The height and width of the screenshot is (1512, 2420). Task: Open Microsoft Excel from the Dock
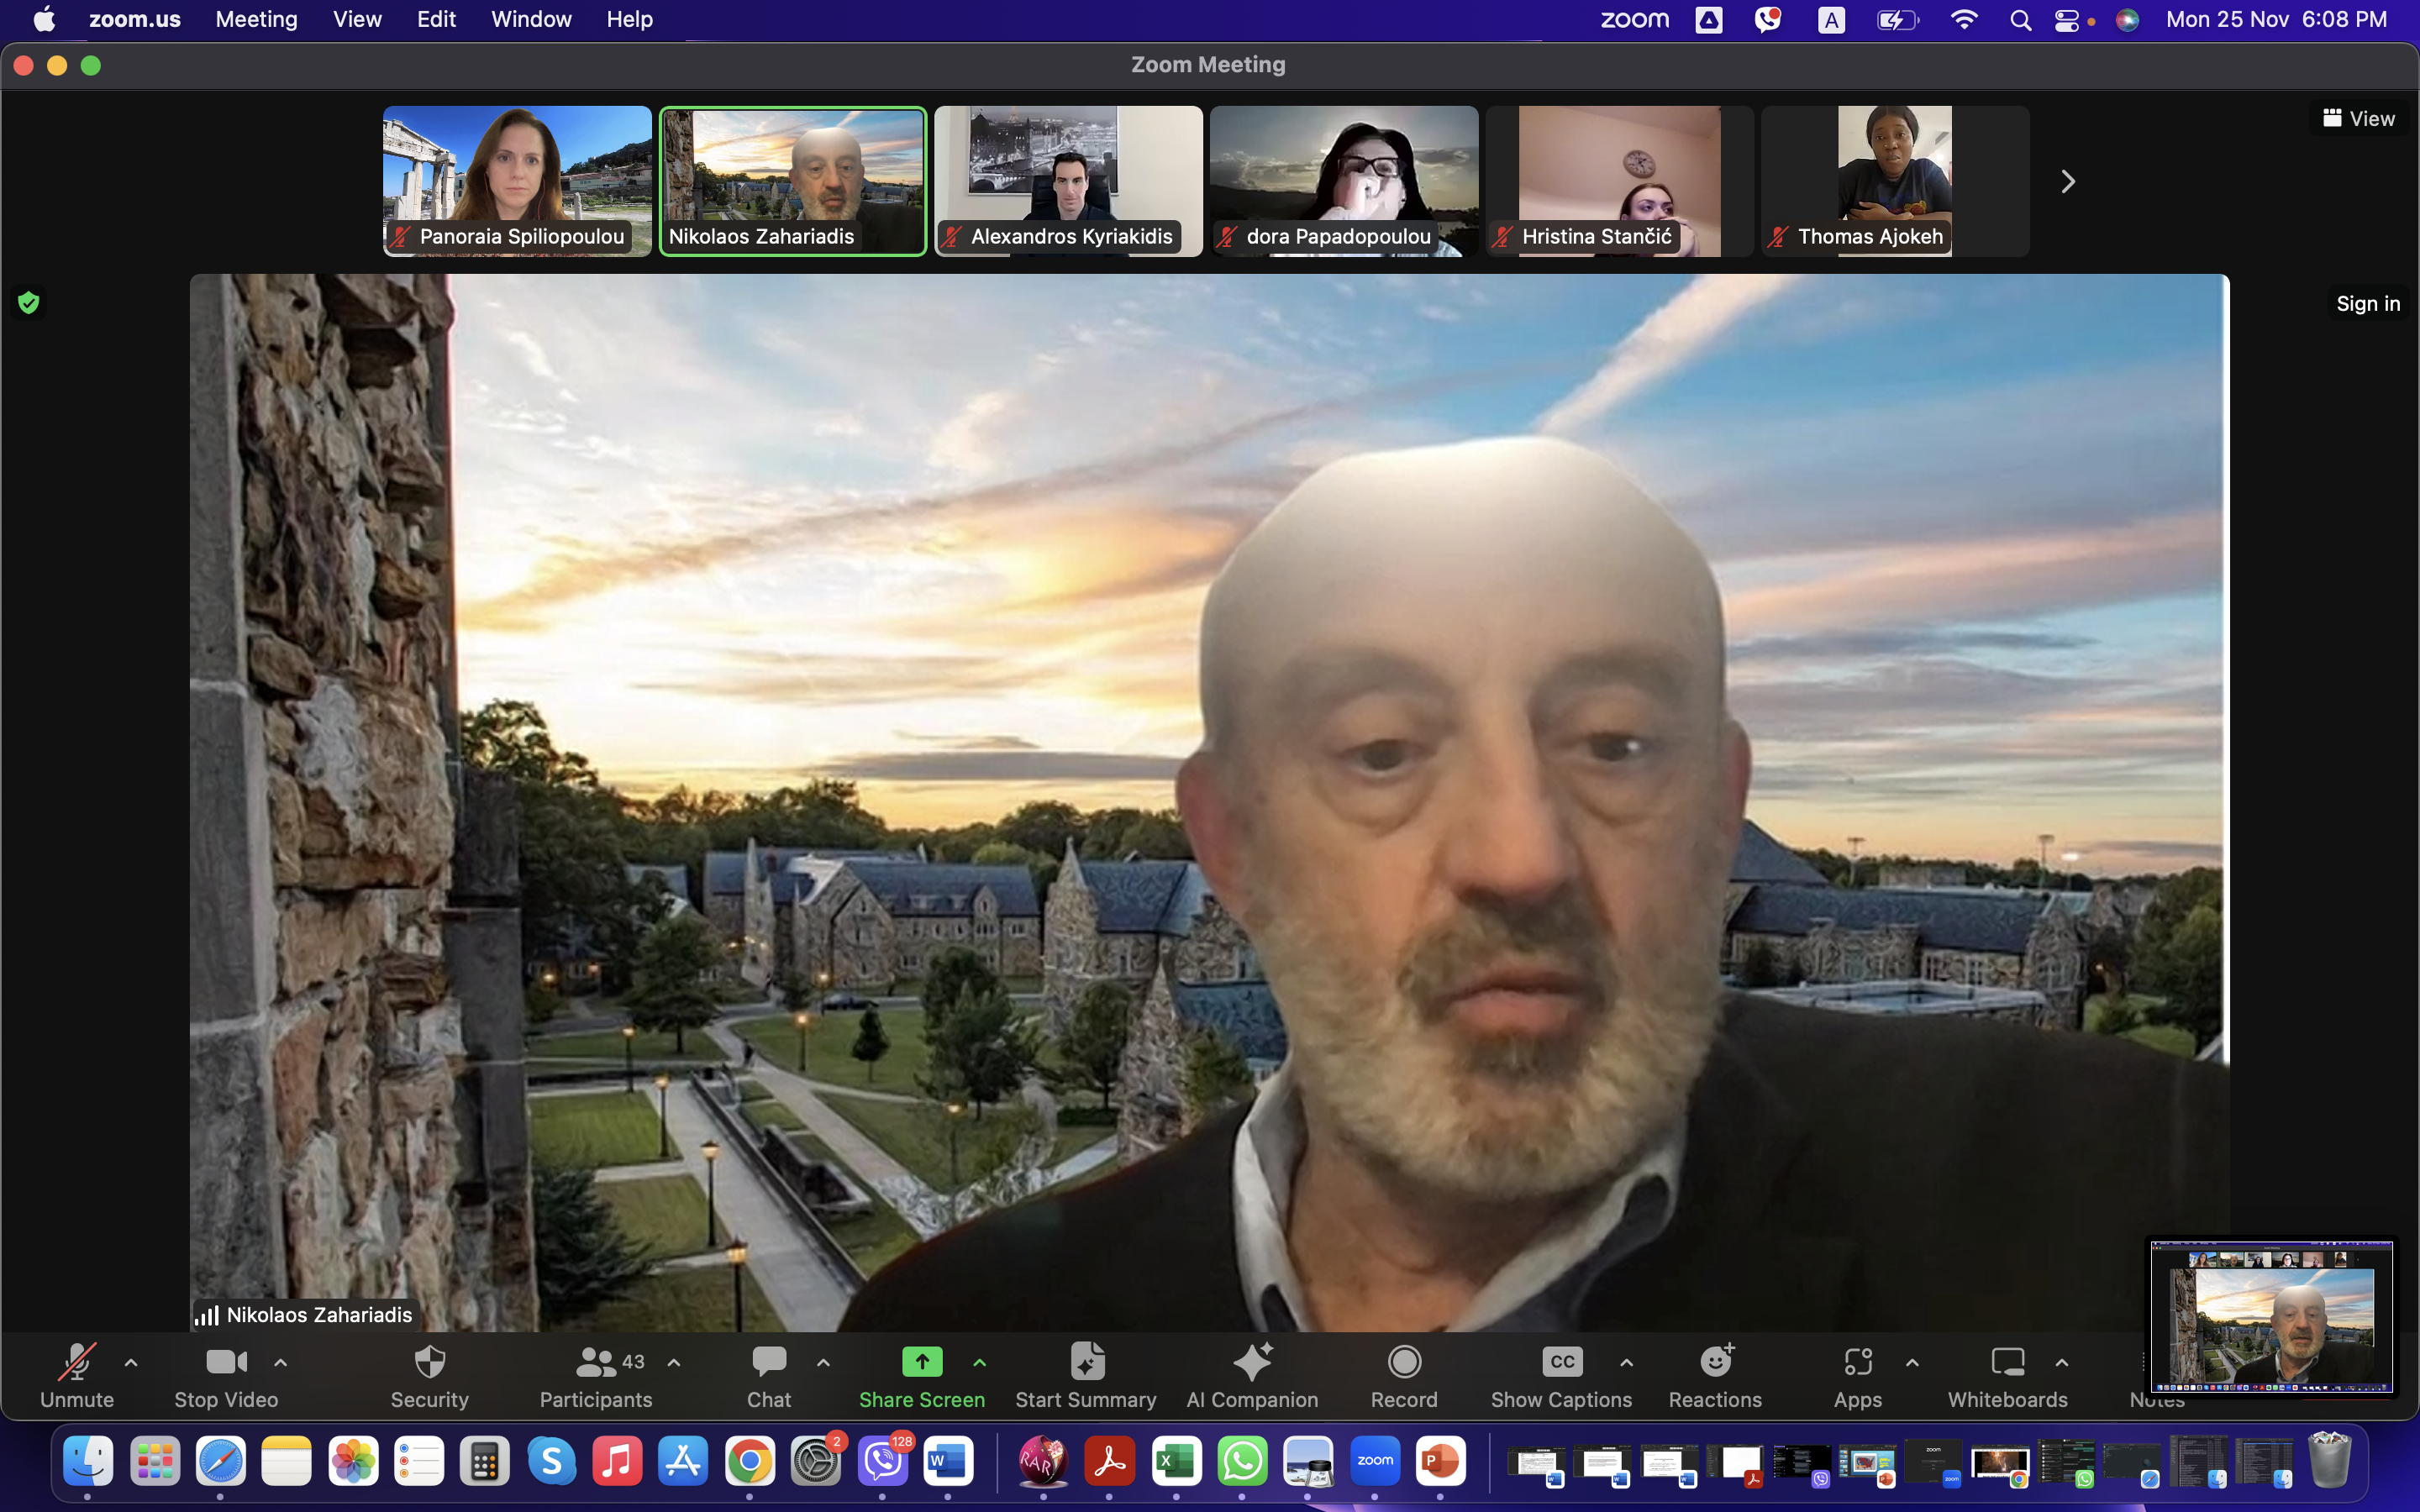click(x=1176, y=1462)
